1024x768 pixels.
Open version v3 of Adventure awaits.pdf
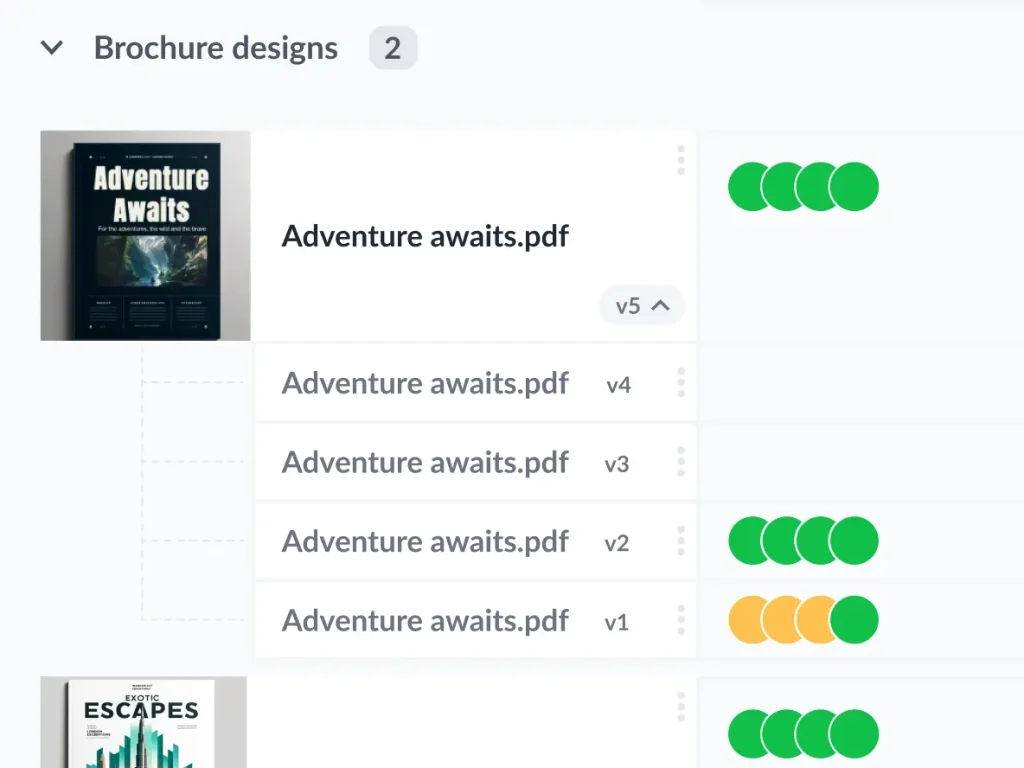pos(425,462)
